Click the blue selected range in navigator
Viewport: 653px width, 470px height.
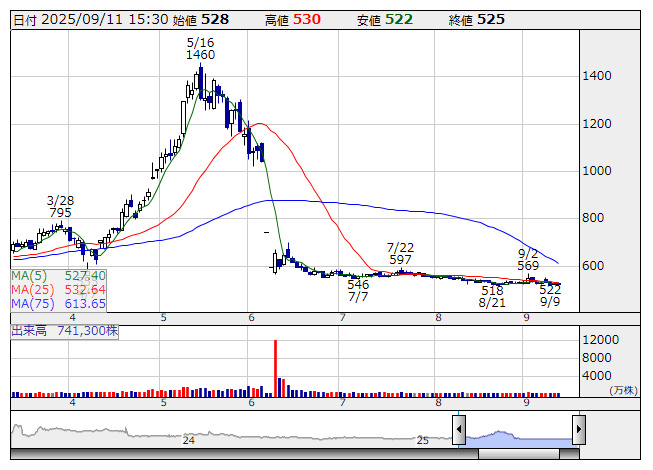pos(518,435)
